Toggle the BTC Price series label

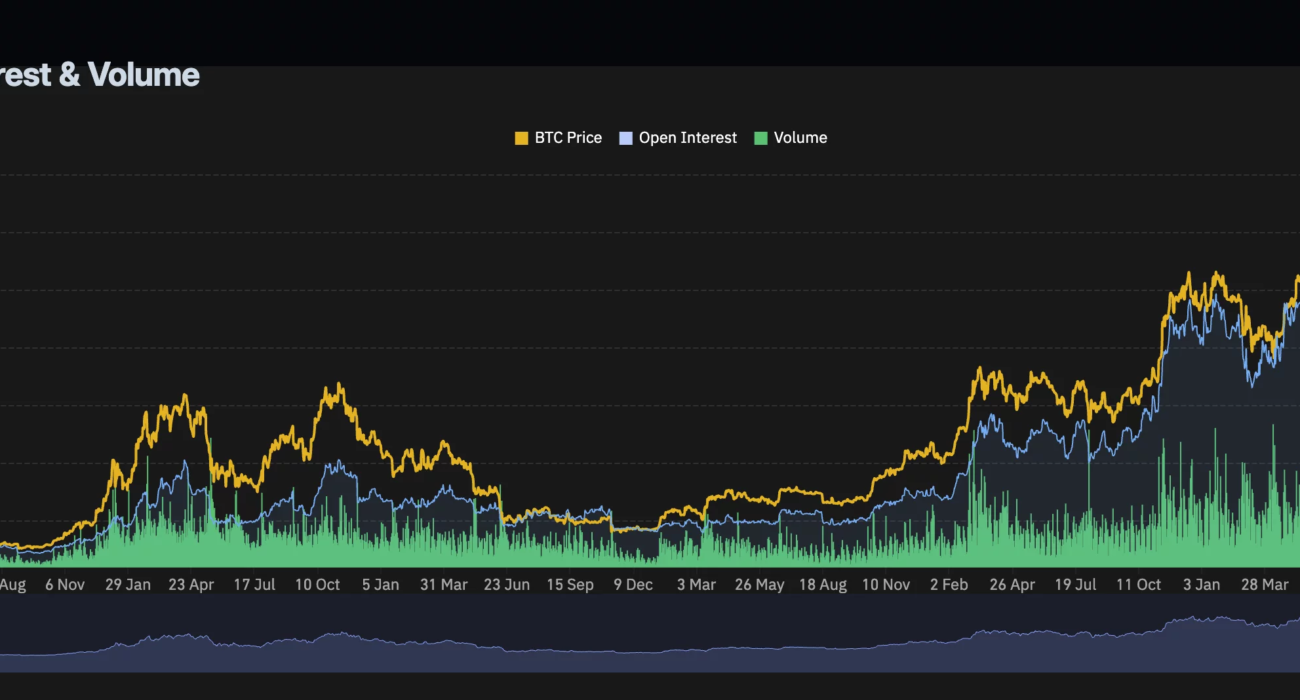[x=568, y=138]
